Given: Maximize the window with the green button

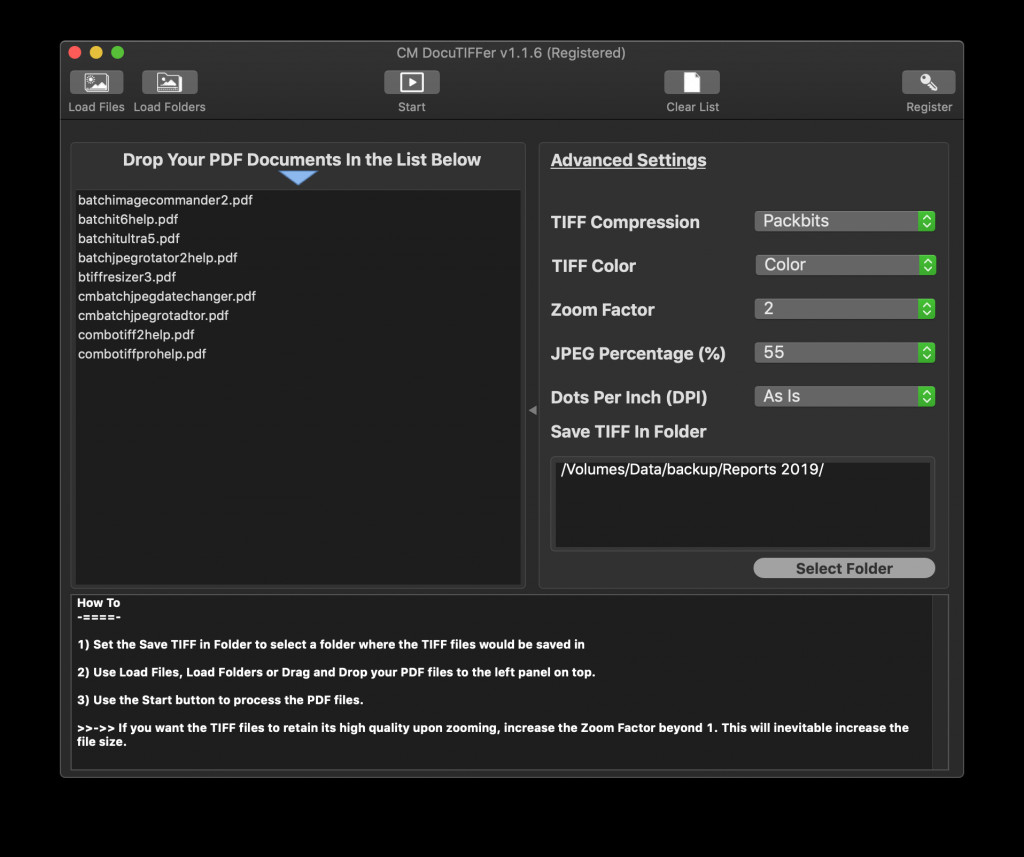Looking at the screenshot, I should pos(118,52).
